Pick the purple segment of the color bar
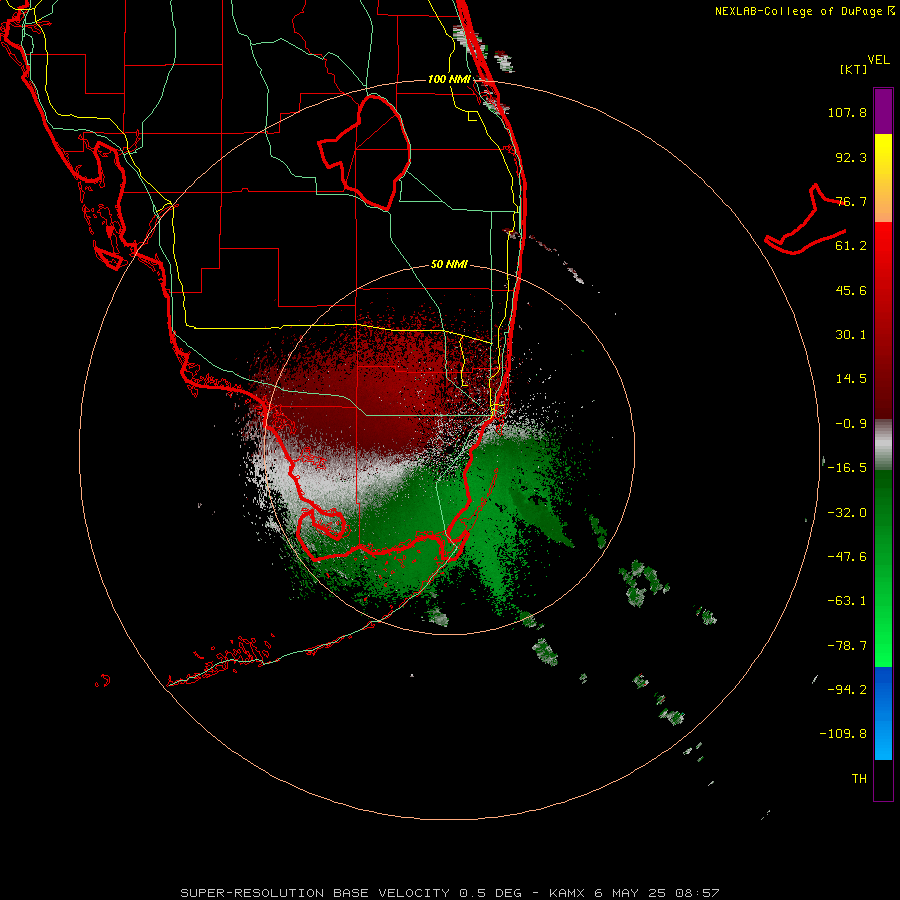Image resolution: width=900 pixels, height=900 pixels. [x=883, y=111]
